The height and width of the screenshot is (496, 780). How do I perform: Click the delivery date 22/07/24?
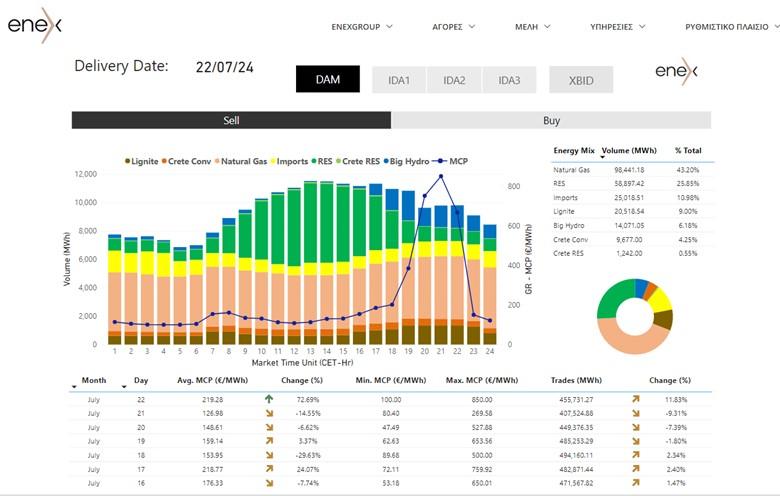click(x=224, y=67)
